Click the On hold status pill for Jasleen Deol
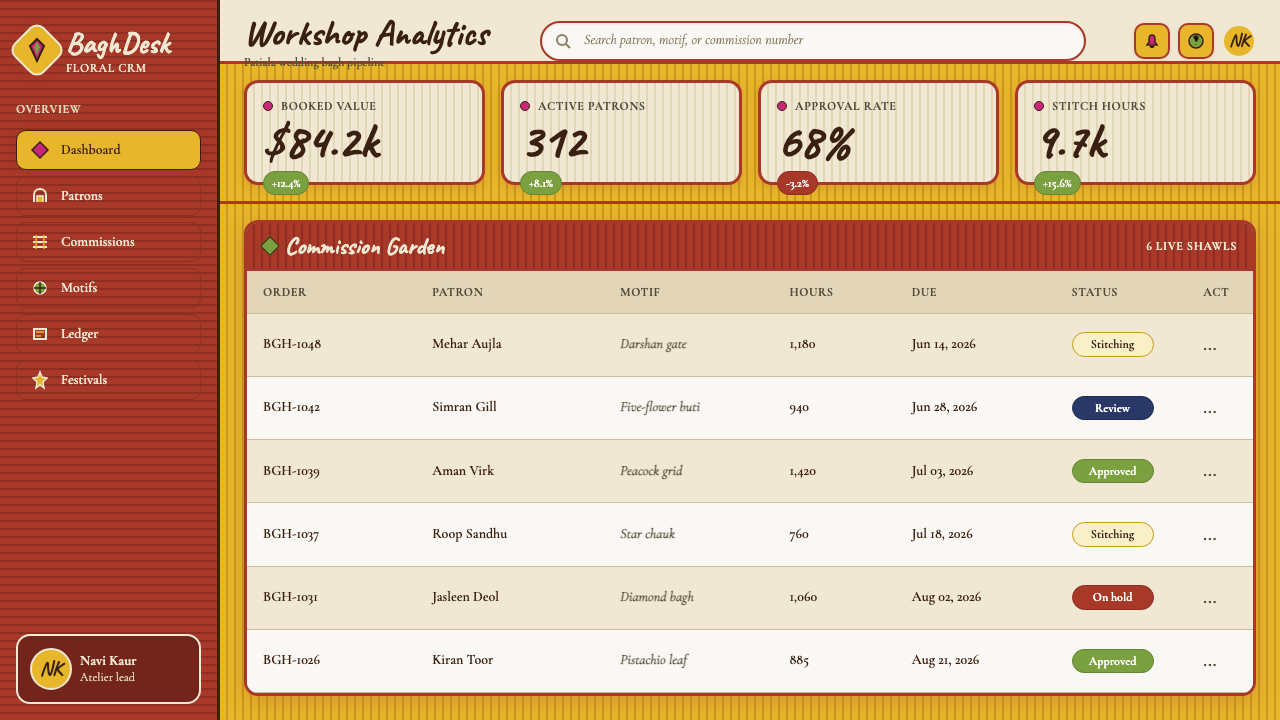The height and width of the screenshot is (720, 1280). click(x=1113, y=597)
